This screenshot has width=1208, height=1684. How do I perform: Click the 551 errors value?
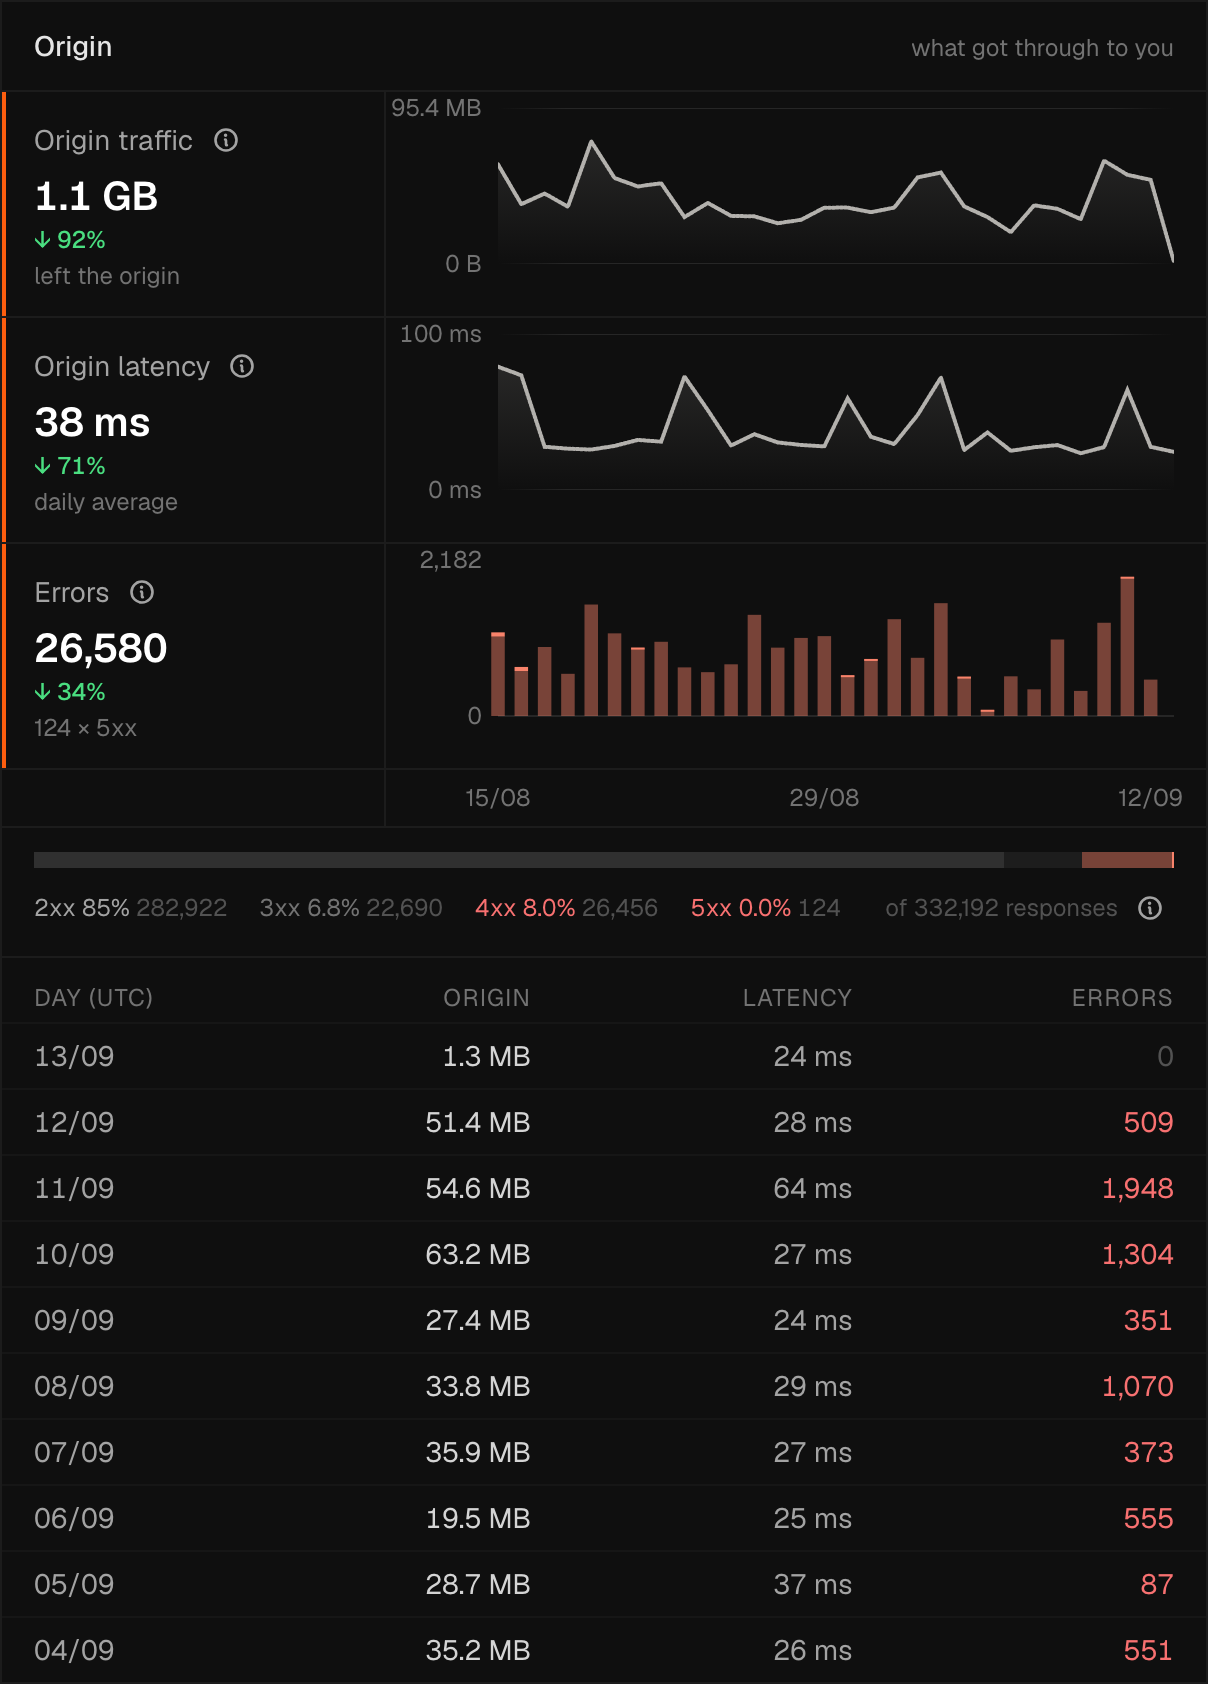pyautogui.click(x=1148, y=1650)
